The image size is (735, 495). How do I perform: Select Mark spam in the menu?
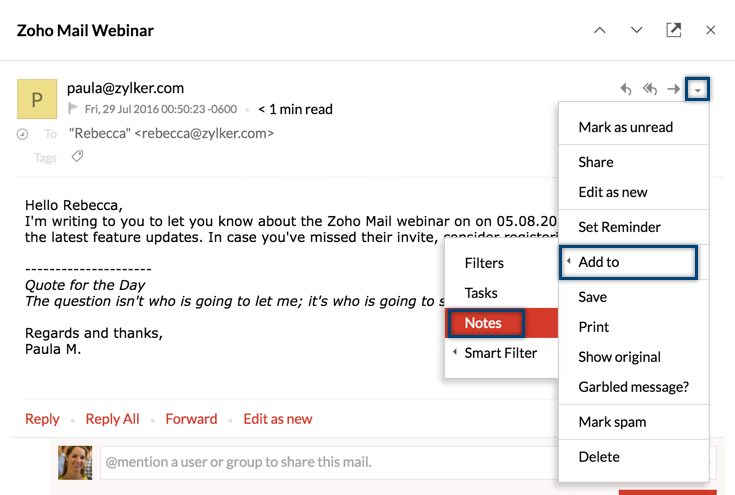click(633, 422)
